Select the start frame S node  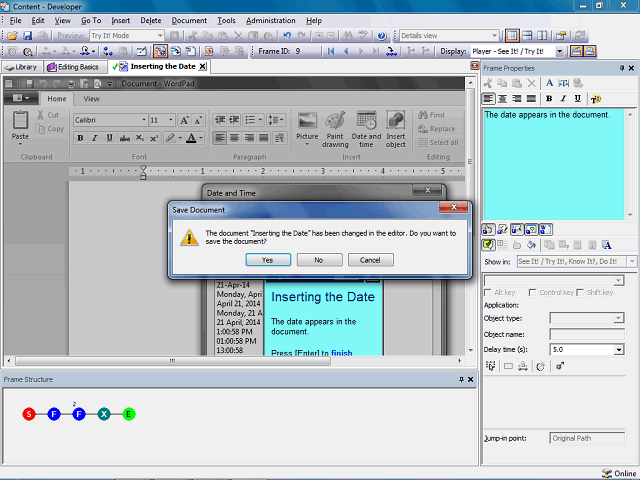click(29, 414)
